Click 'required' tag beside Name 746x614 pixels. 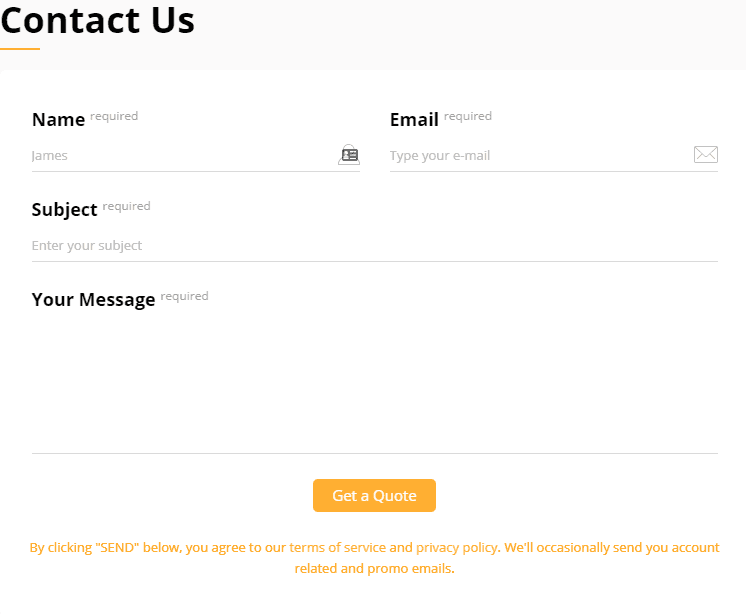[114, 116]
